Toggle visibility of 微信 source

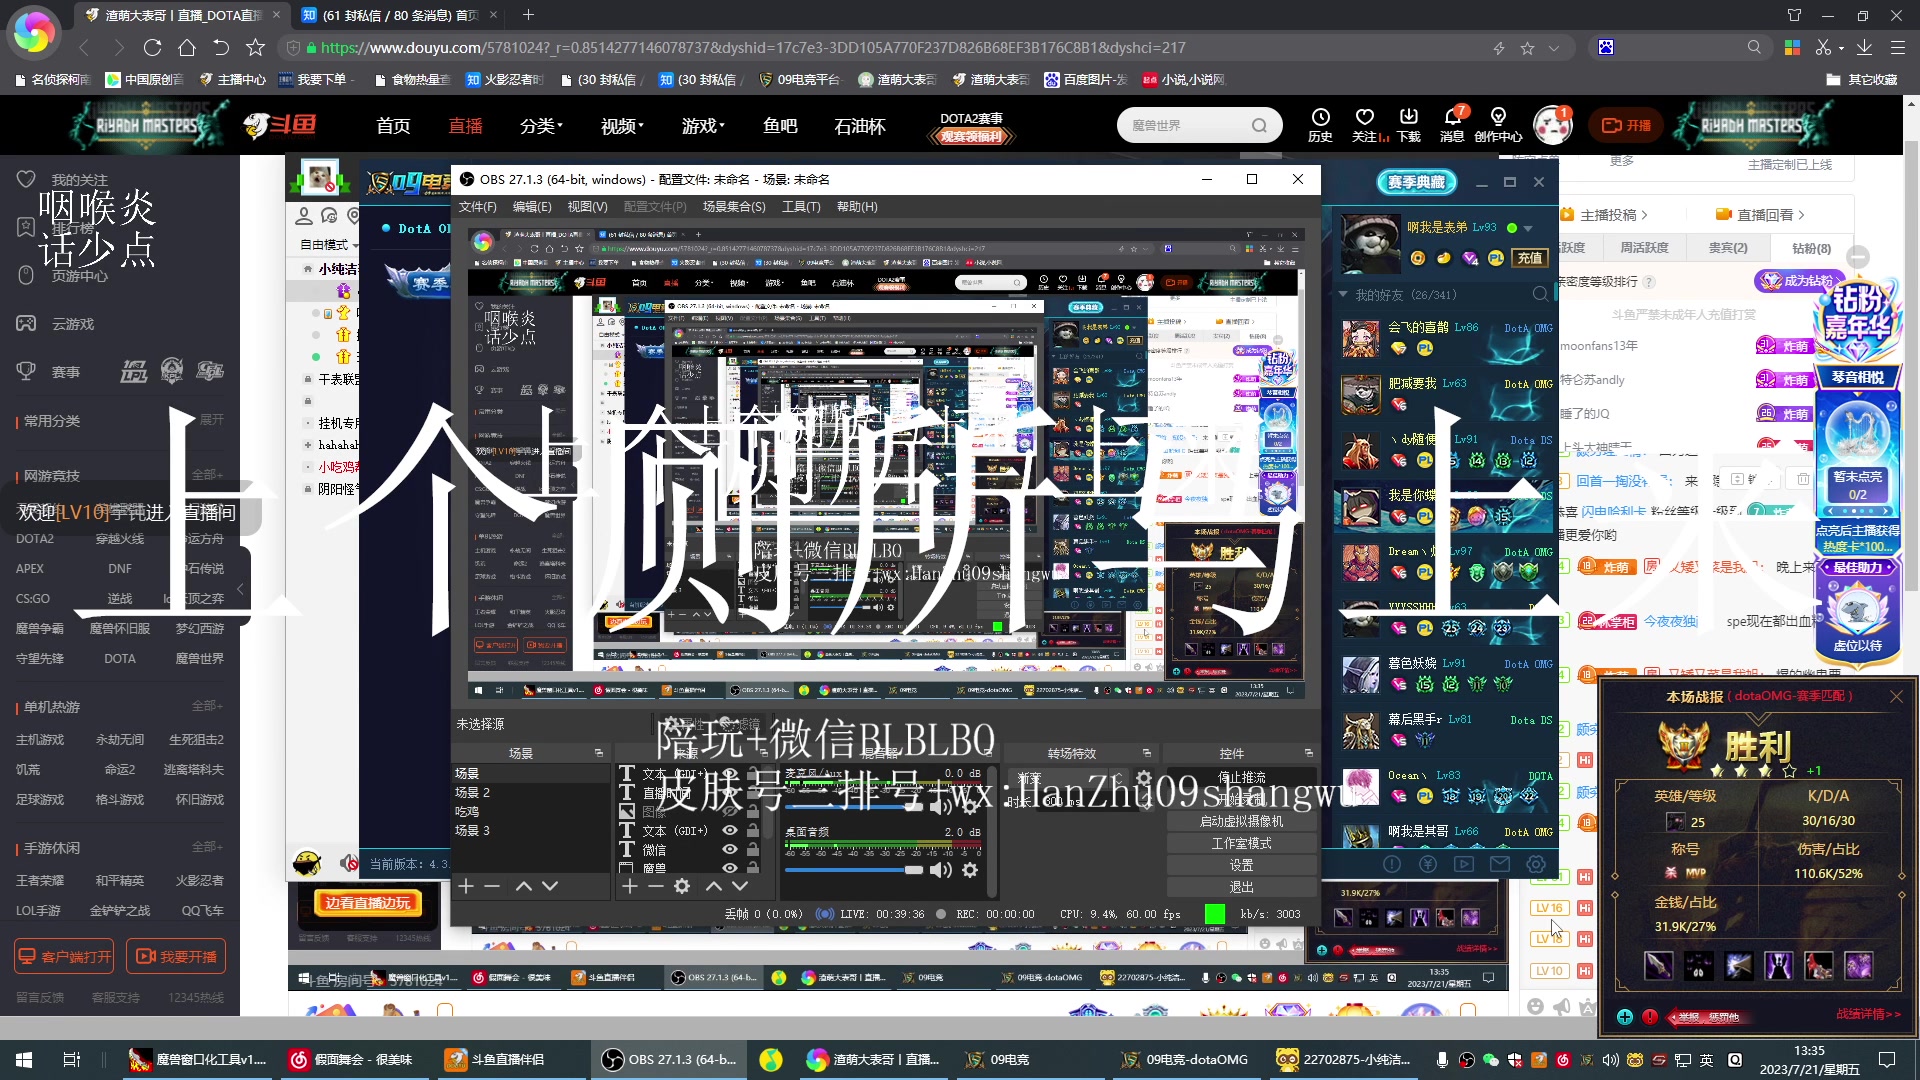click(730, 849)
